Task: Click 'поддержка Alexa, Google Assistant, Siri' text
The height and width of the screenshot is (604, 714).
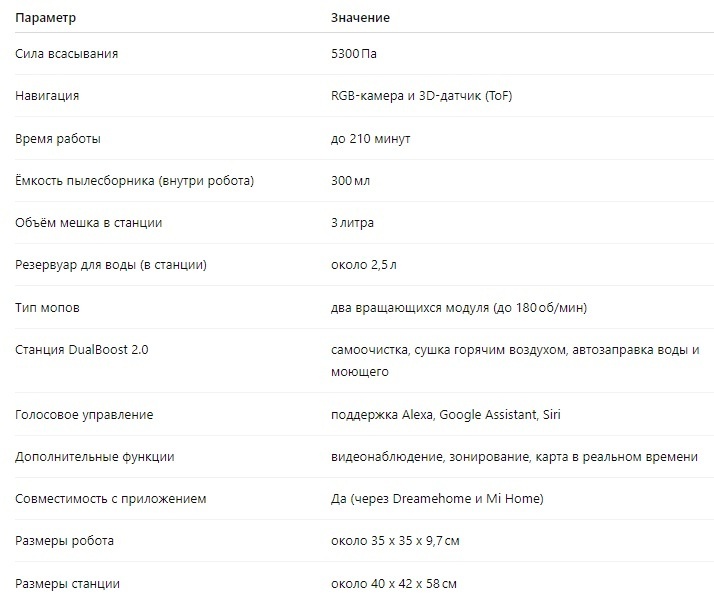Action: pyautogui.click(x=446, y=415)
